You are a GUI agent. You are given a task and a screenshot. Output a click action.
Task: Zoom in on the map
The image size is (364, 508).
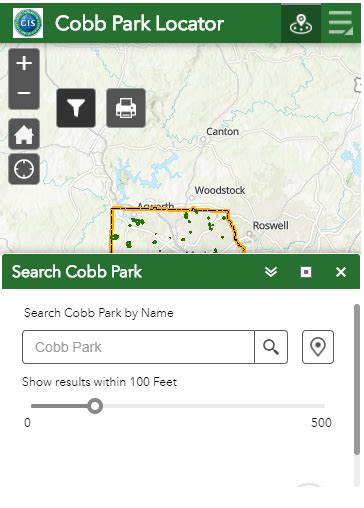click(x=24, y=63)
